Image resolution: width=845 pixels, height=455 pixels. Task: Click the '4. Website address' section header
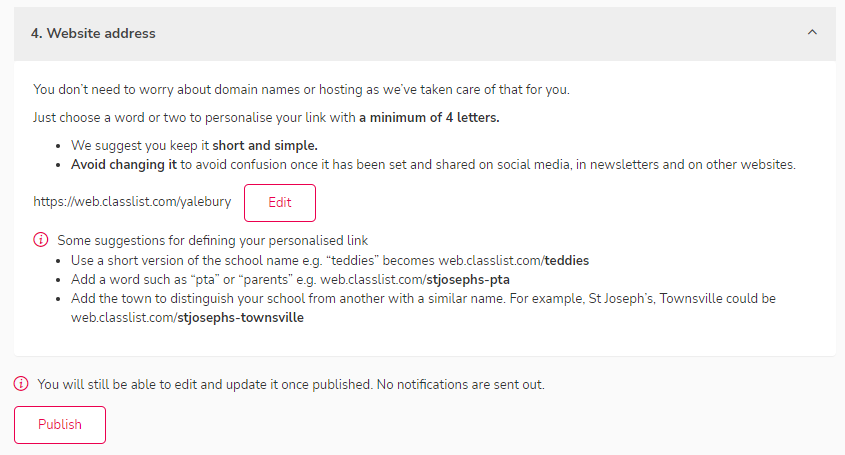[425, 33]
